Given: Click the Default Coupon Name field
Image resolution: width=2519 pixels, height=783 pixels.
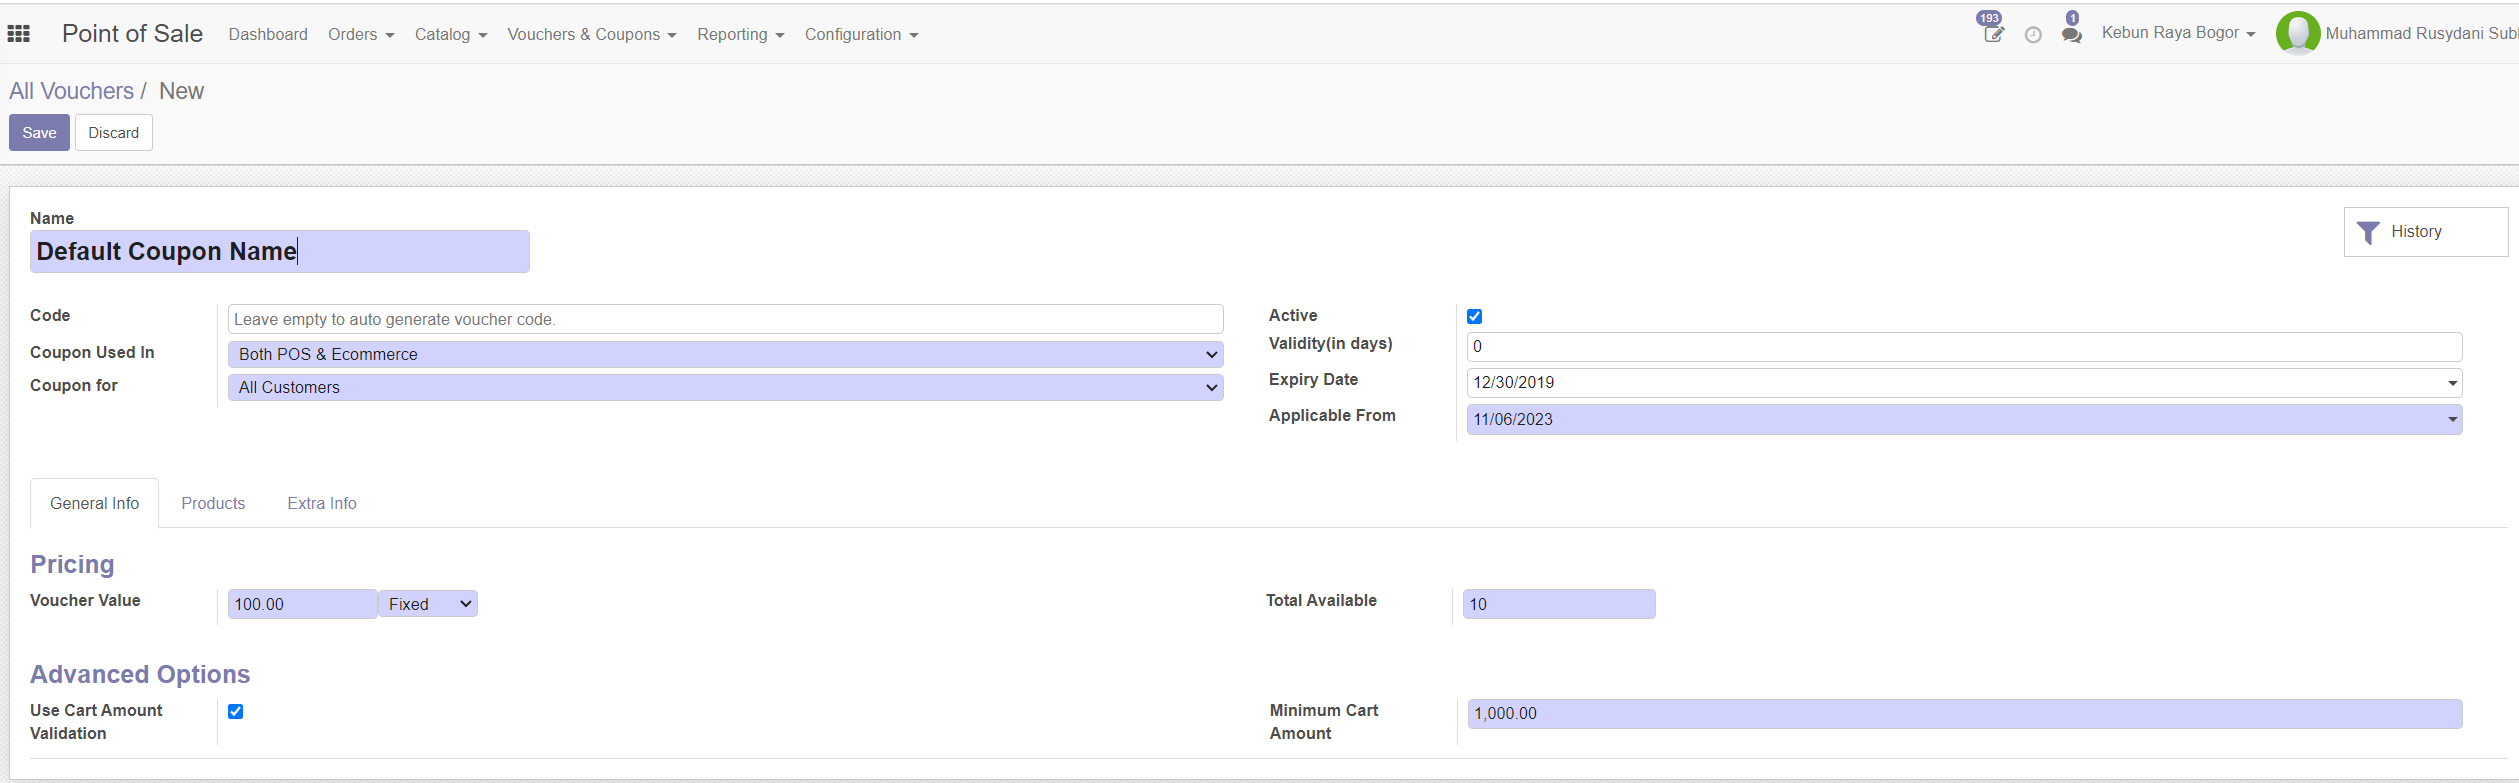Looking at the screenshot, I should (280, 252).
